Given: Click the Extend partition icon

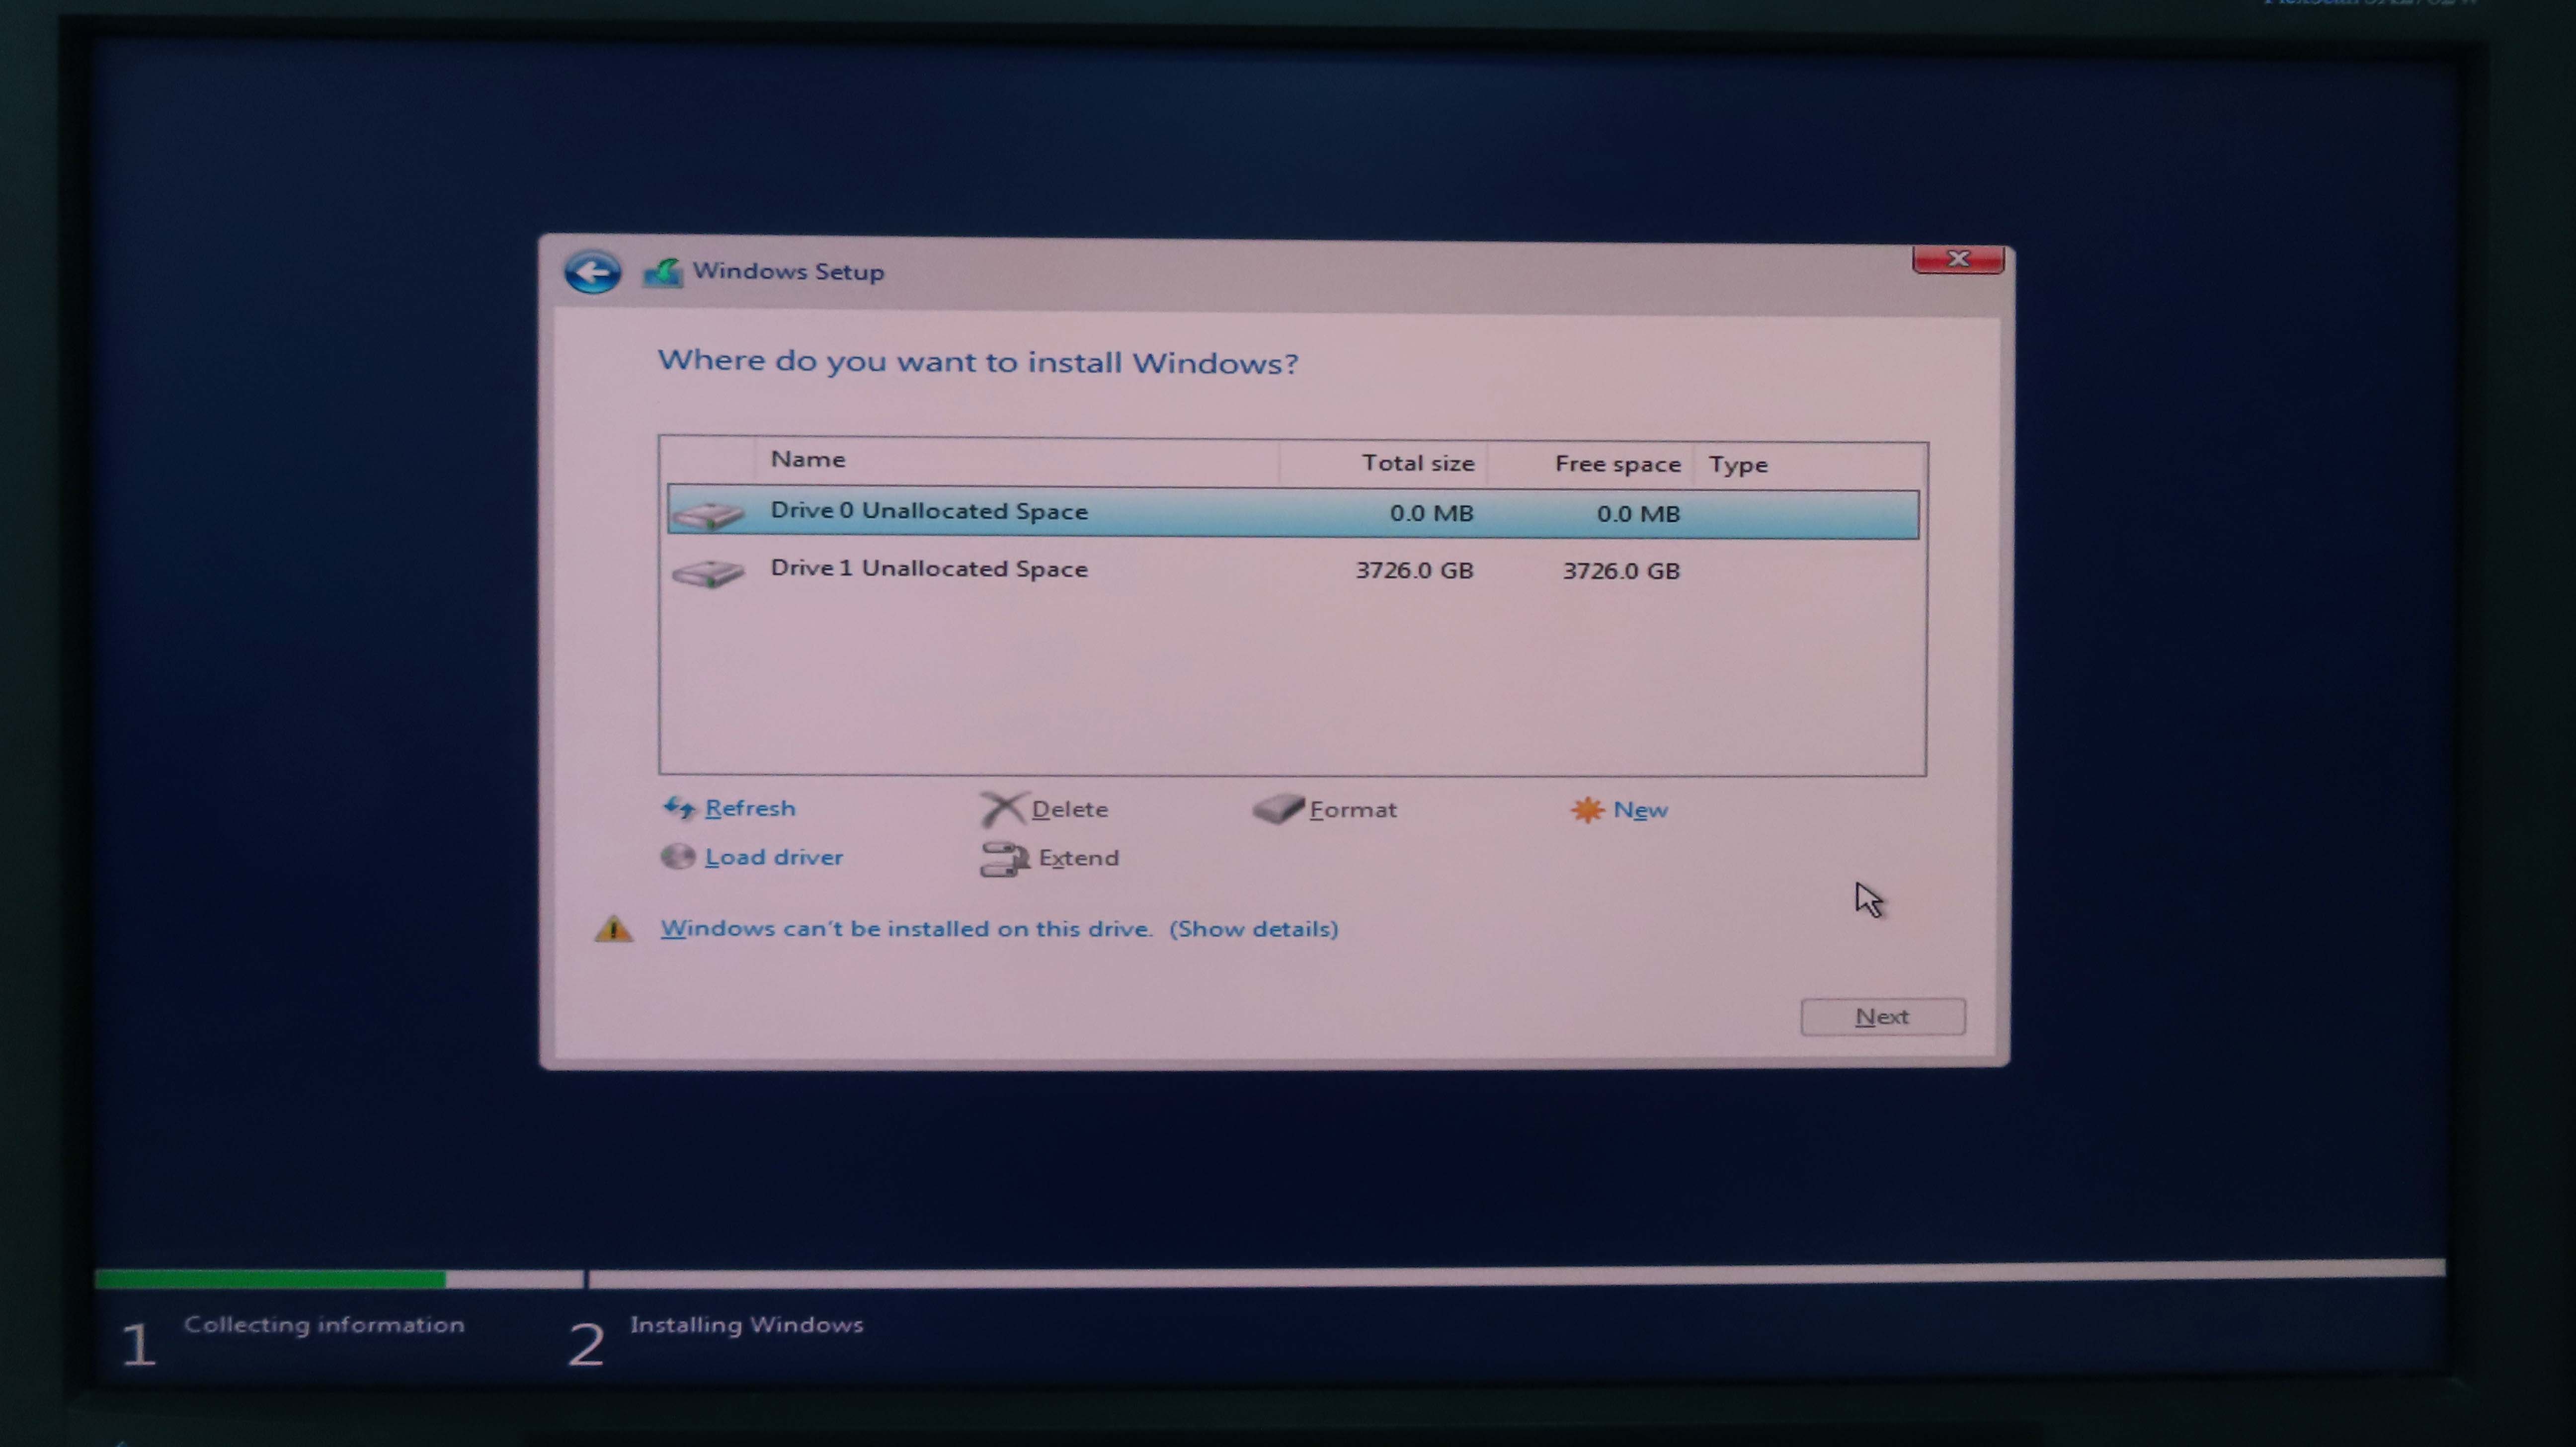Looking at the screenshot, I should pyautogui.click(x=1004, y=859).
